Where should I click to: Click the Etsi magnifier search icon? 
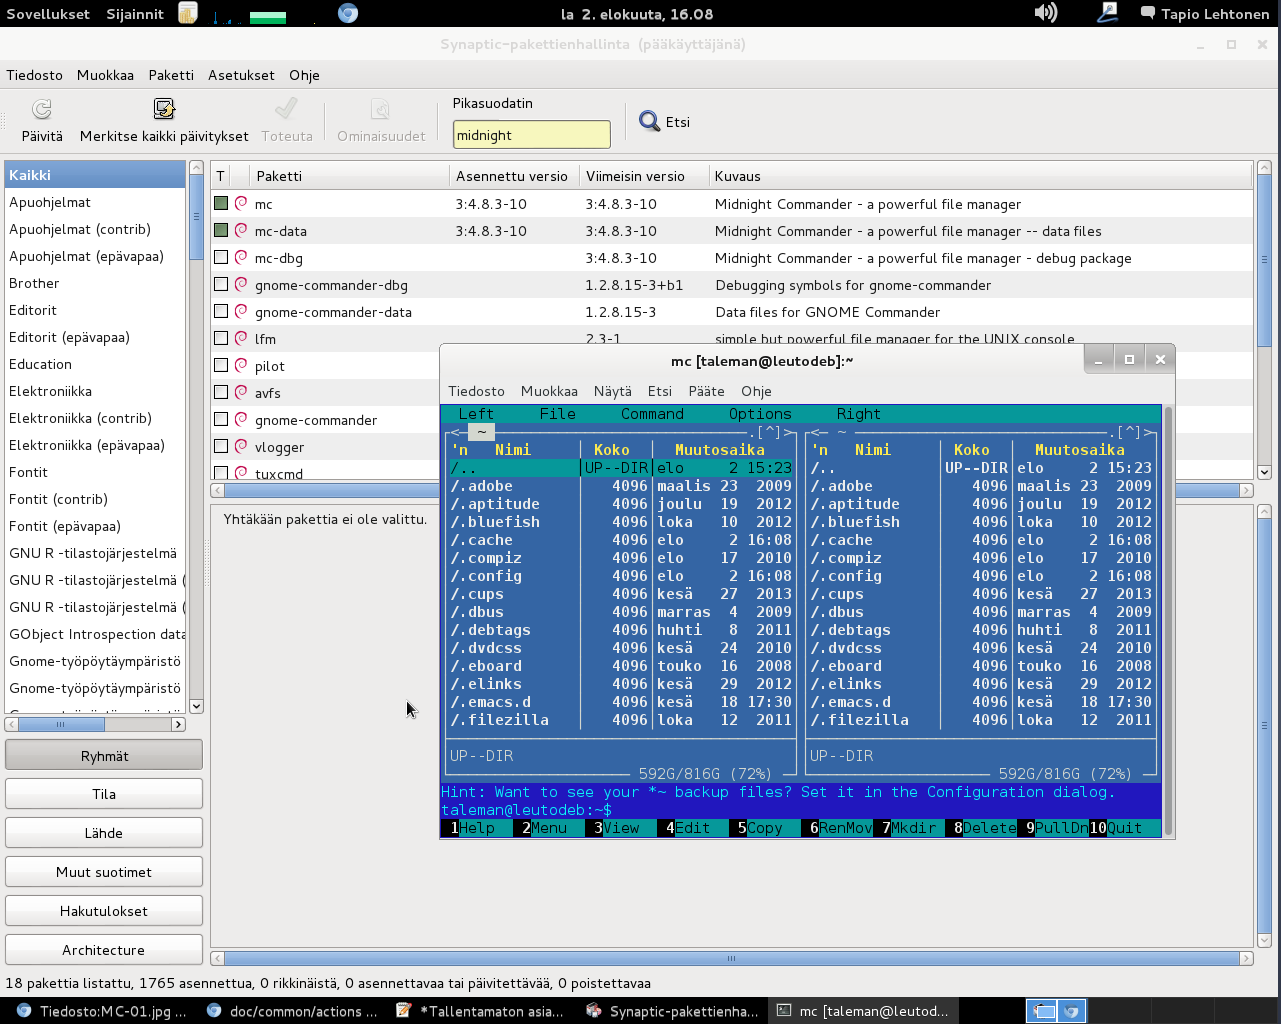pyautogui.click(x=650, y=121)
